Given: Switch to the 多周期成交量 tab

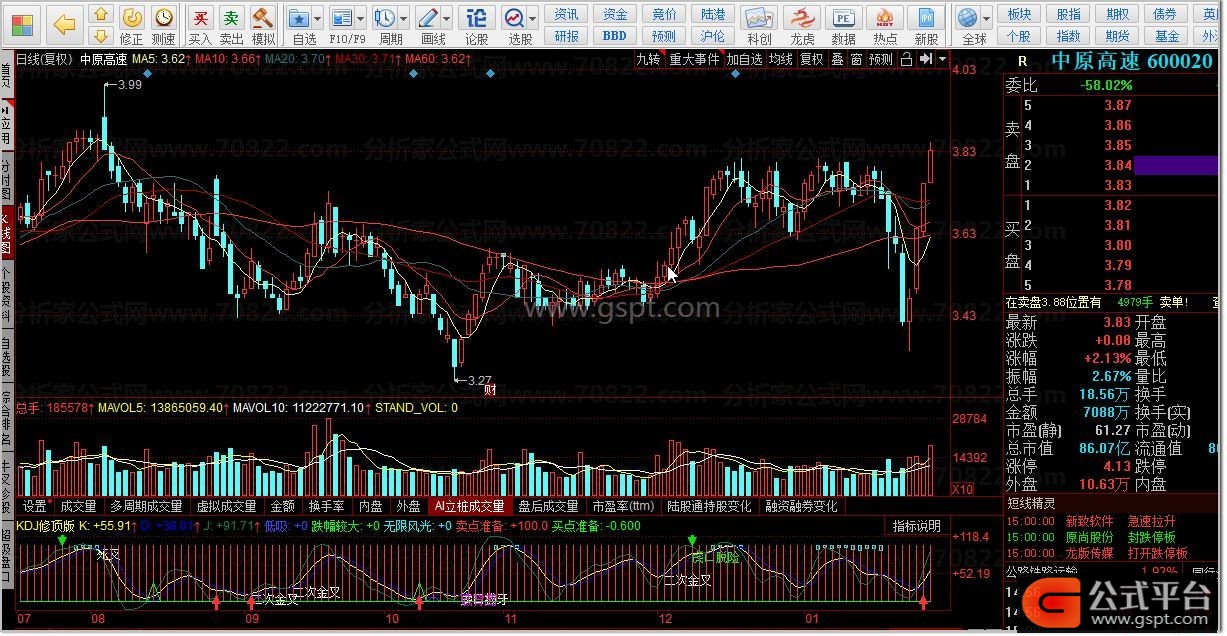Looking at the screenshot, I should (146, 506).
